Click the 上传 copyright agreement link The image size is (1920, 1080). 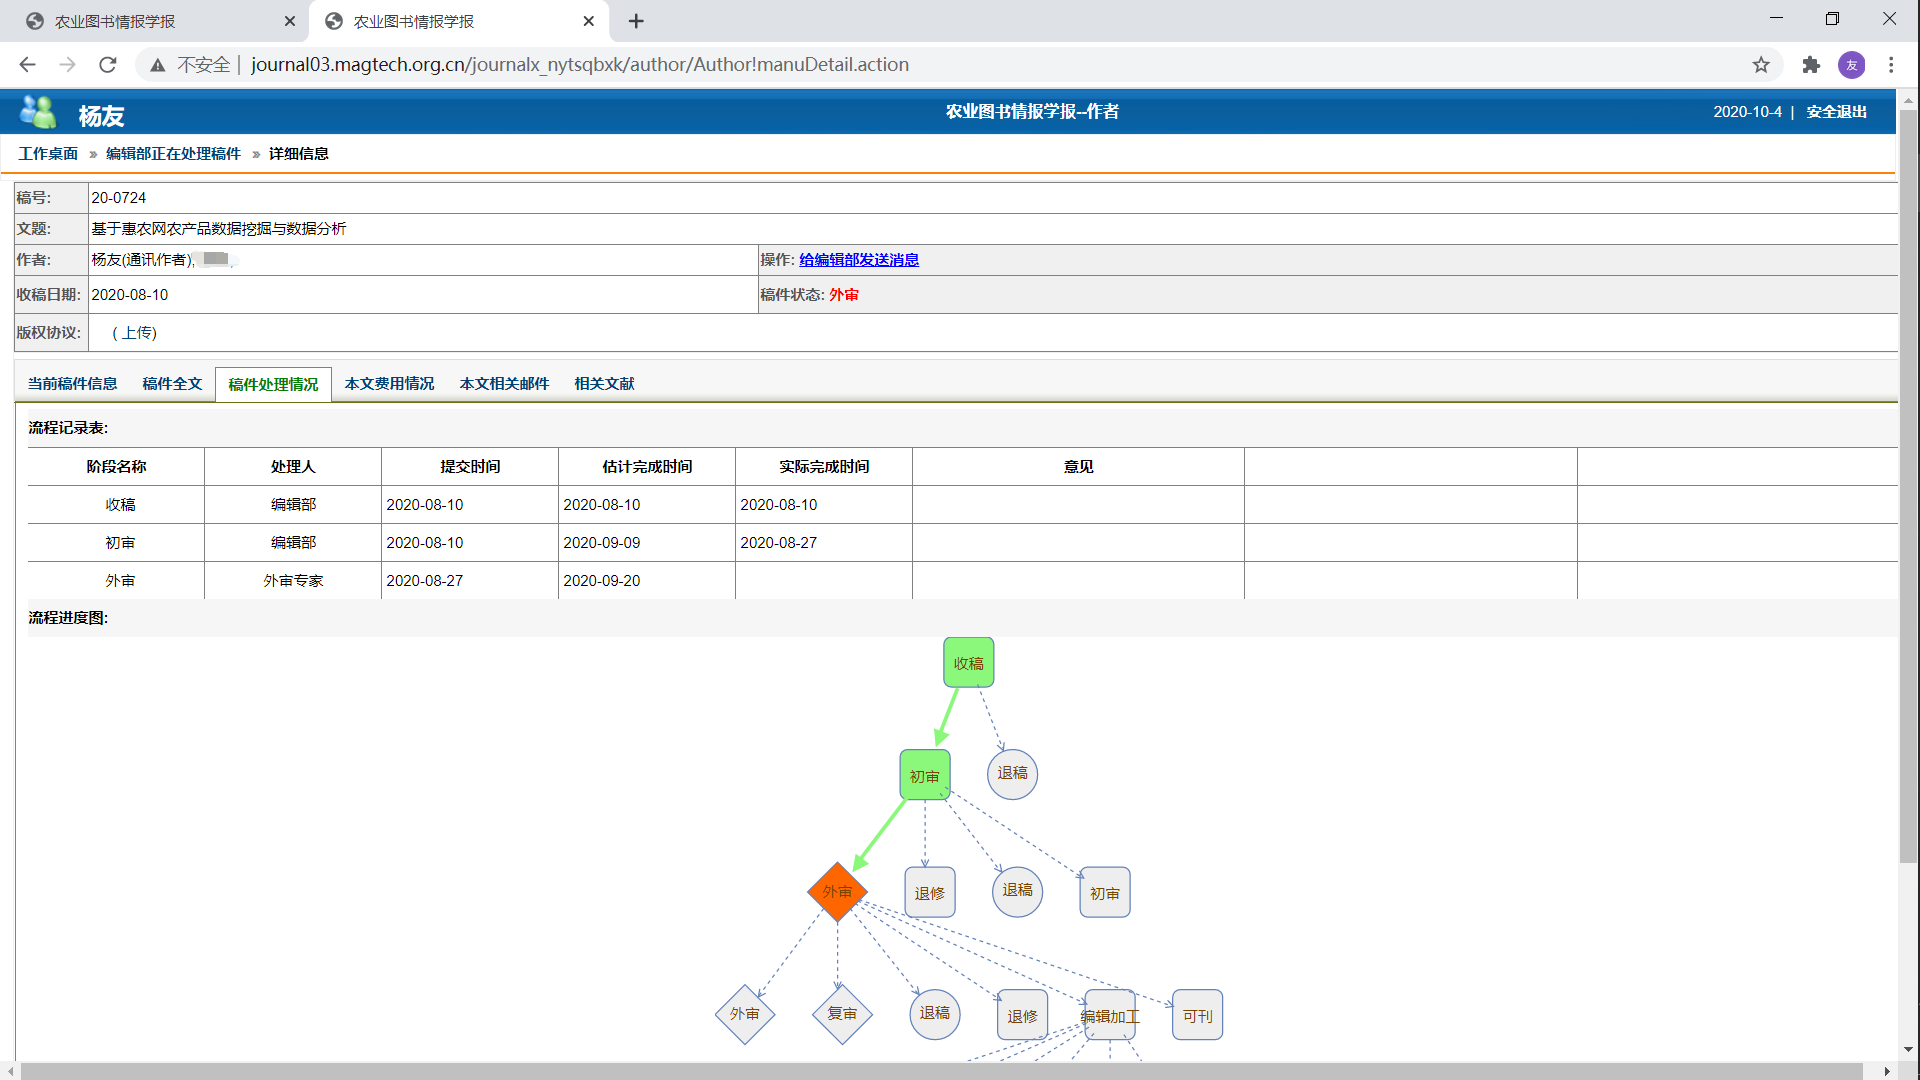click(135, 333)
